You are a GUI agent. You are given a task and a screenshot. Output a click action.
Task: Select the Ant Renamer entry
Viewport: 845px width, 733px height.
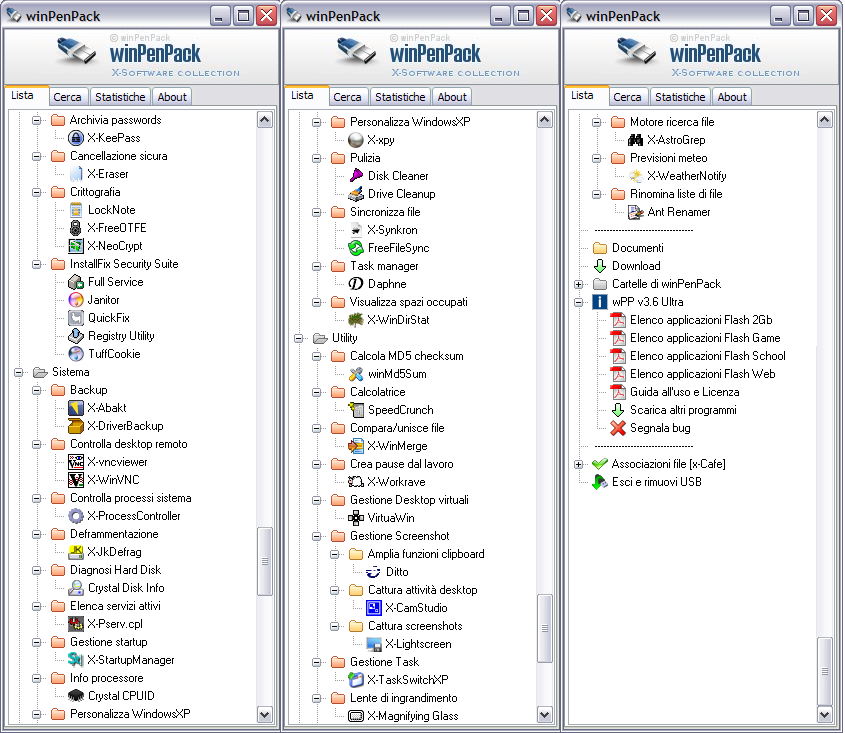(679, 212)
